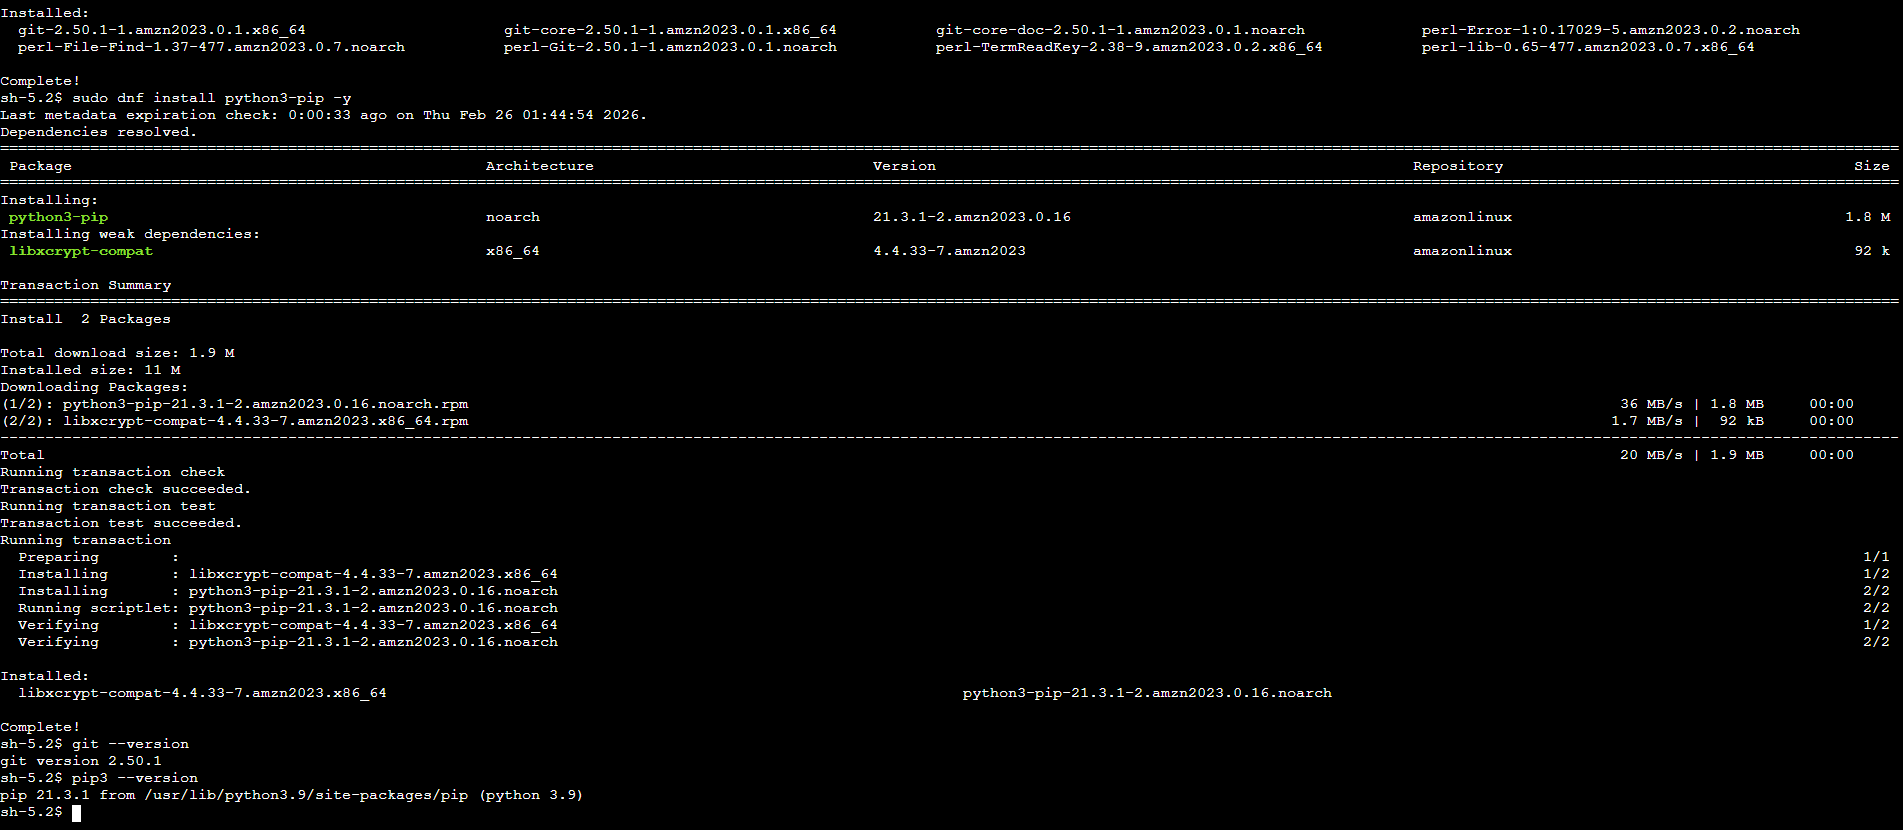
Task: Click git-core-2.50.1-1.amzn2023.0.1.x86_64 package name
Action: coord(670,30)
